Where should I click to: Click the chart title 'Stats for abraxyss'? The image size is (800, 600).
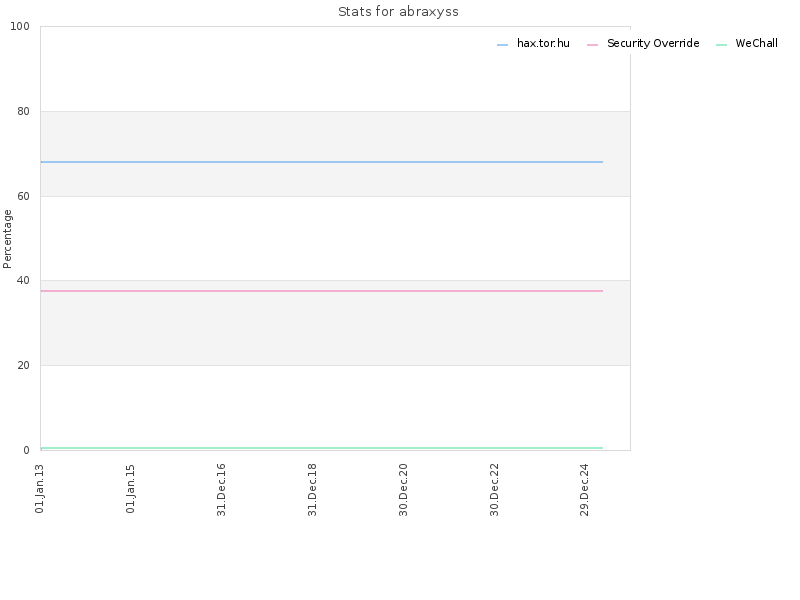(398, 12)
